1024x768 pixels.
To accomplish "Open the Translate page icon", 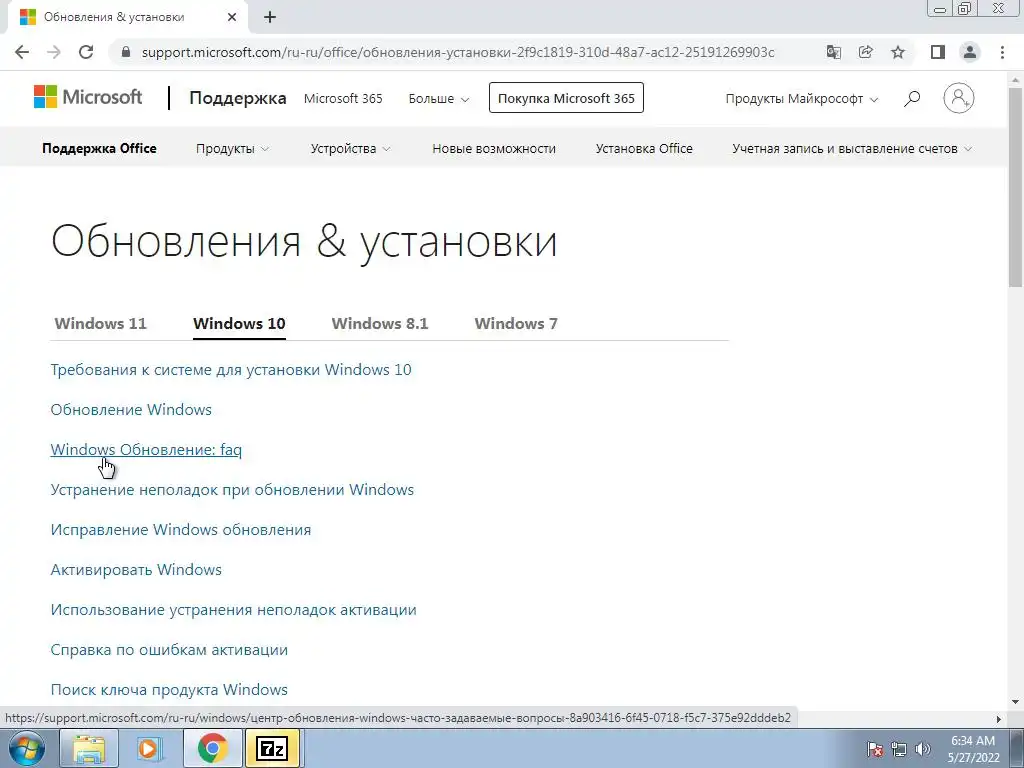I will pyautogui.click(x=833, y=52).
